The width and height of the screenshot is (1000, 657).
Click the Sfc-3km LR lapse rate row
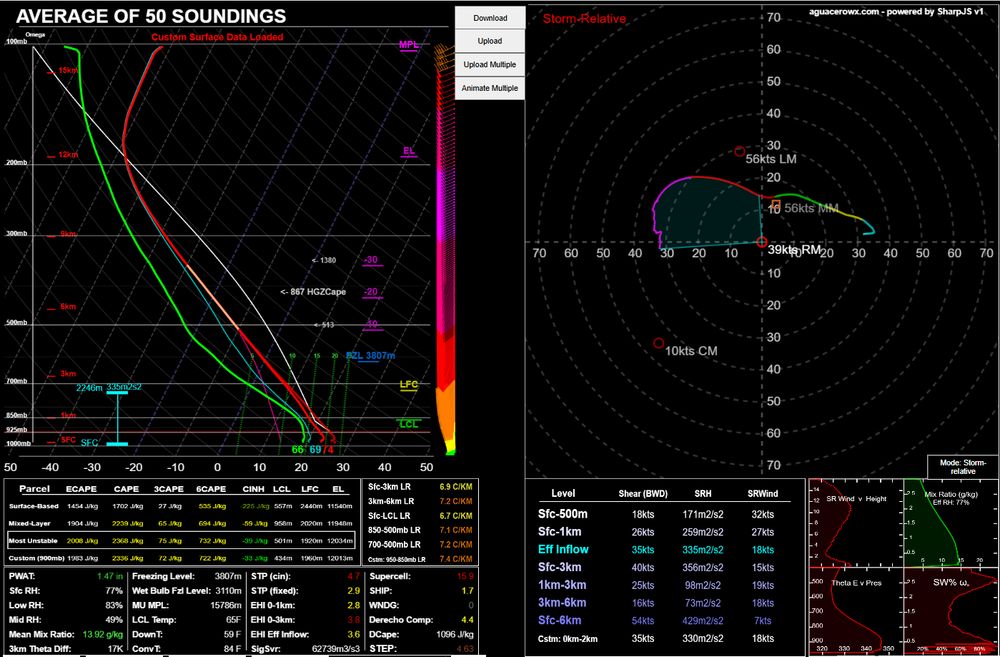(420, 487)
